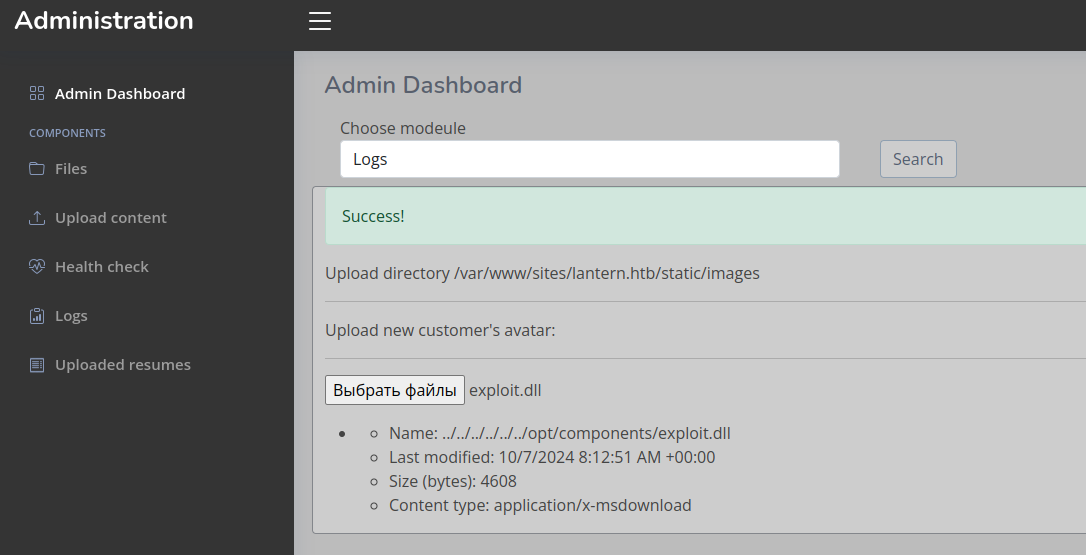1086x555 pixels.
Task: Click the COMPONENTS sidebar heading
Action: pyautogui.click(x=67, y=133)
